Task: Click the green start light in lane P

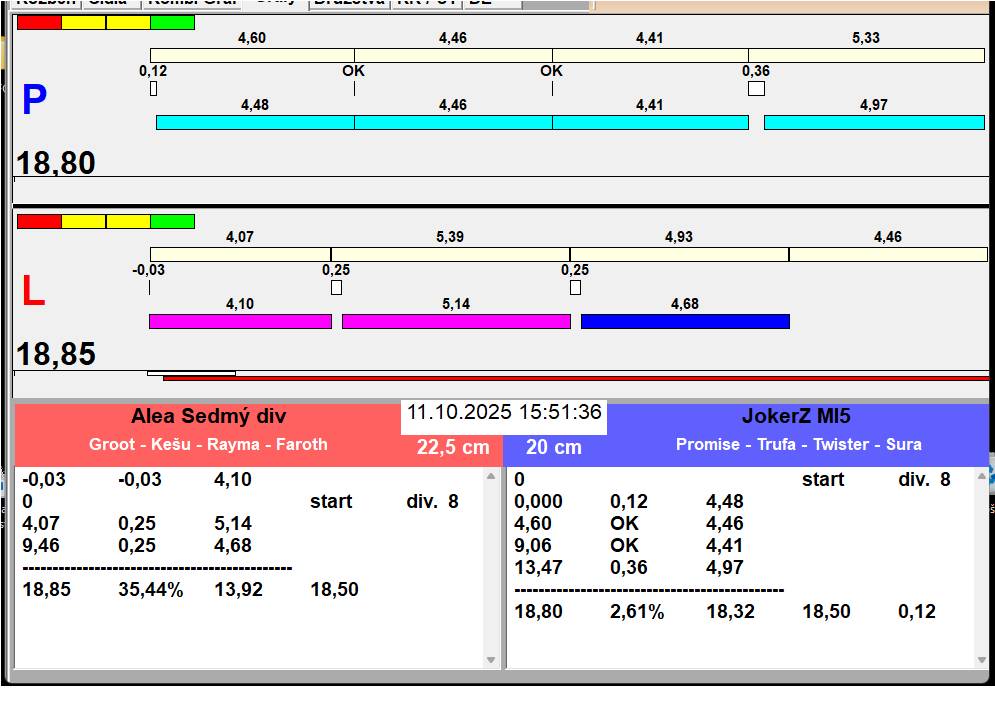Action: pos(172,22)
